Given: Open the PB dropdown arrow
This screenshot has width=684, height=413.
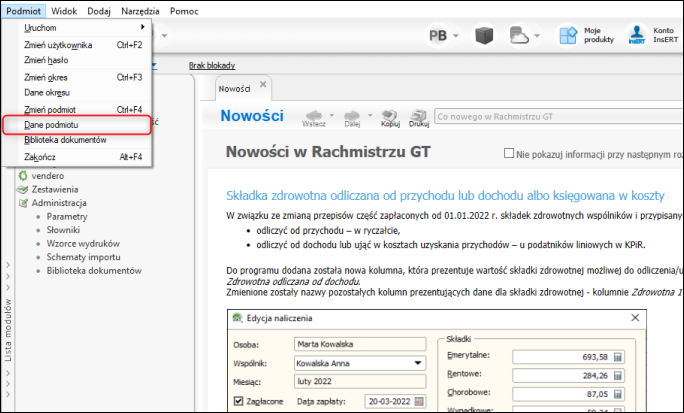Looking at the screenshot, I should (x=456, y=35).
